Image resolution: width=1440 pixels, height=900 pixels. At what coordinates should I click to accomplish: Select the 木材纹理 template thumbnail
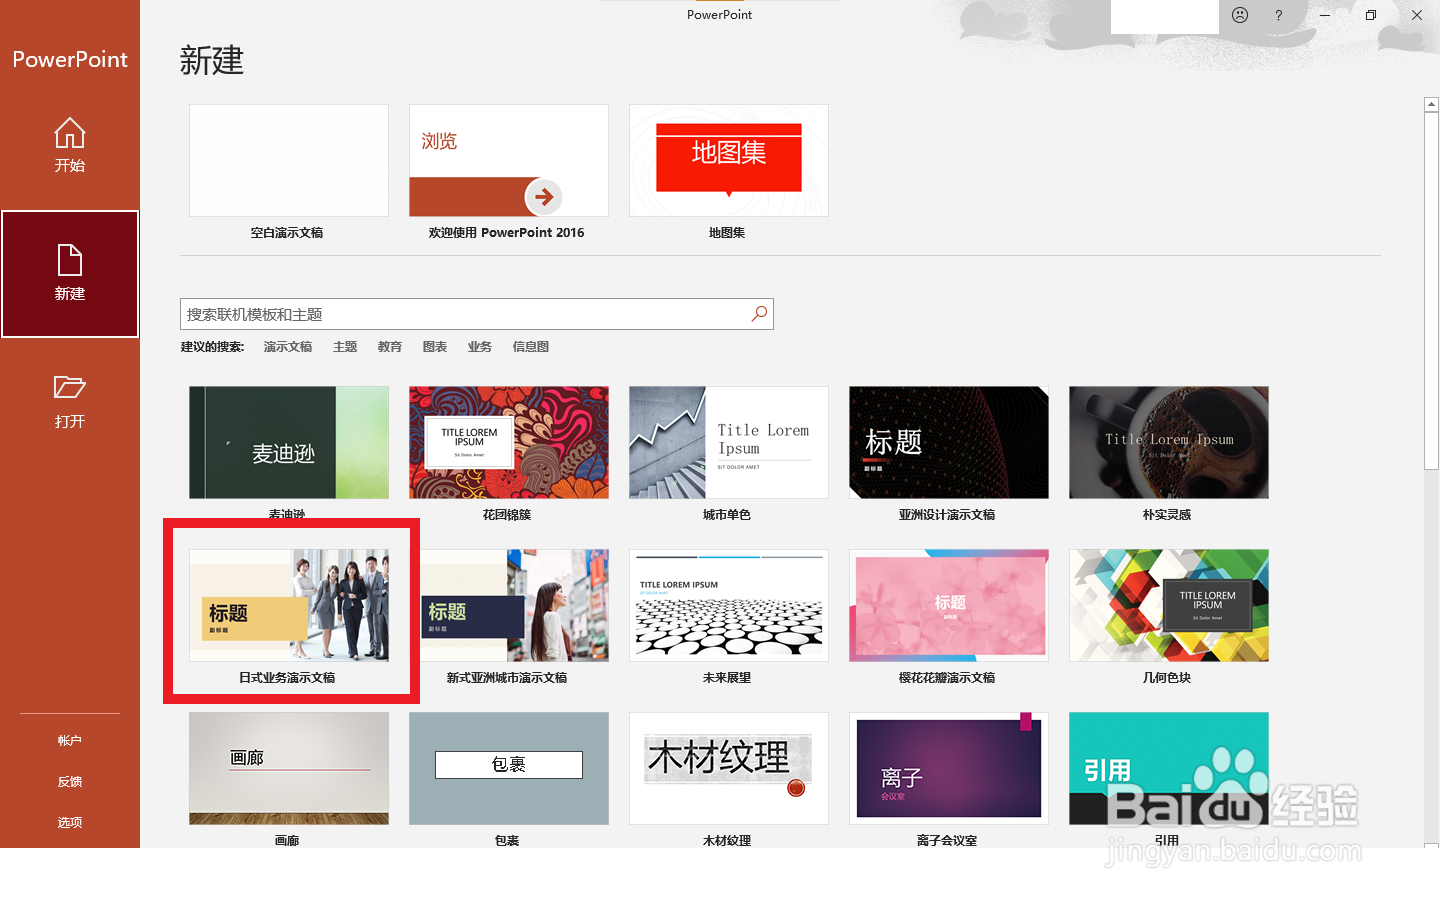729,768
